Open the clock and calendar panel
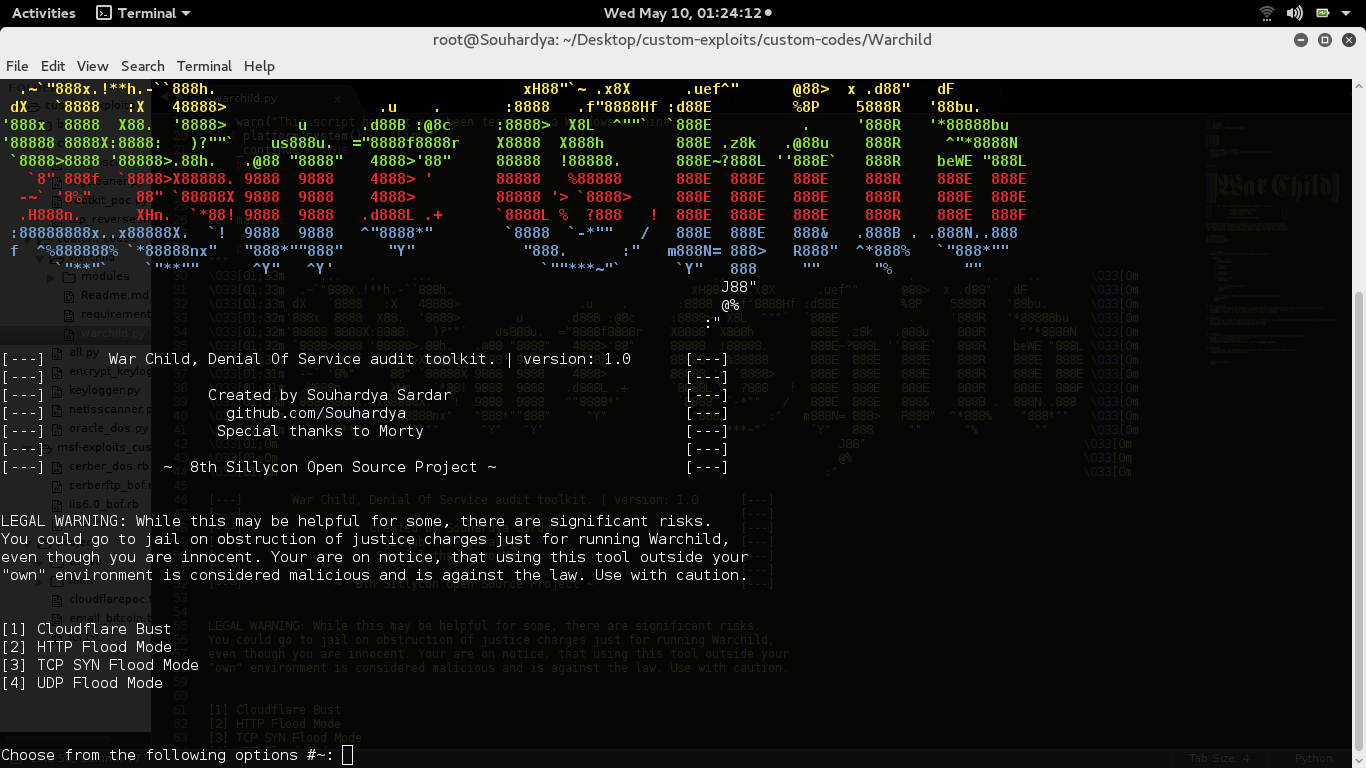Screen dimensions: 1366x768 (682, 13)
